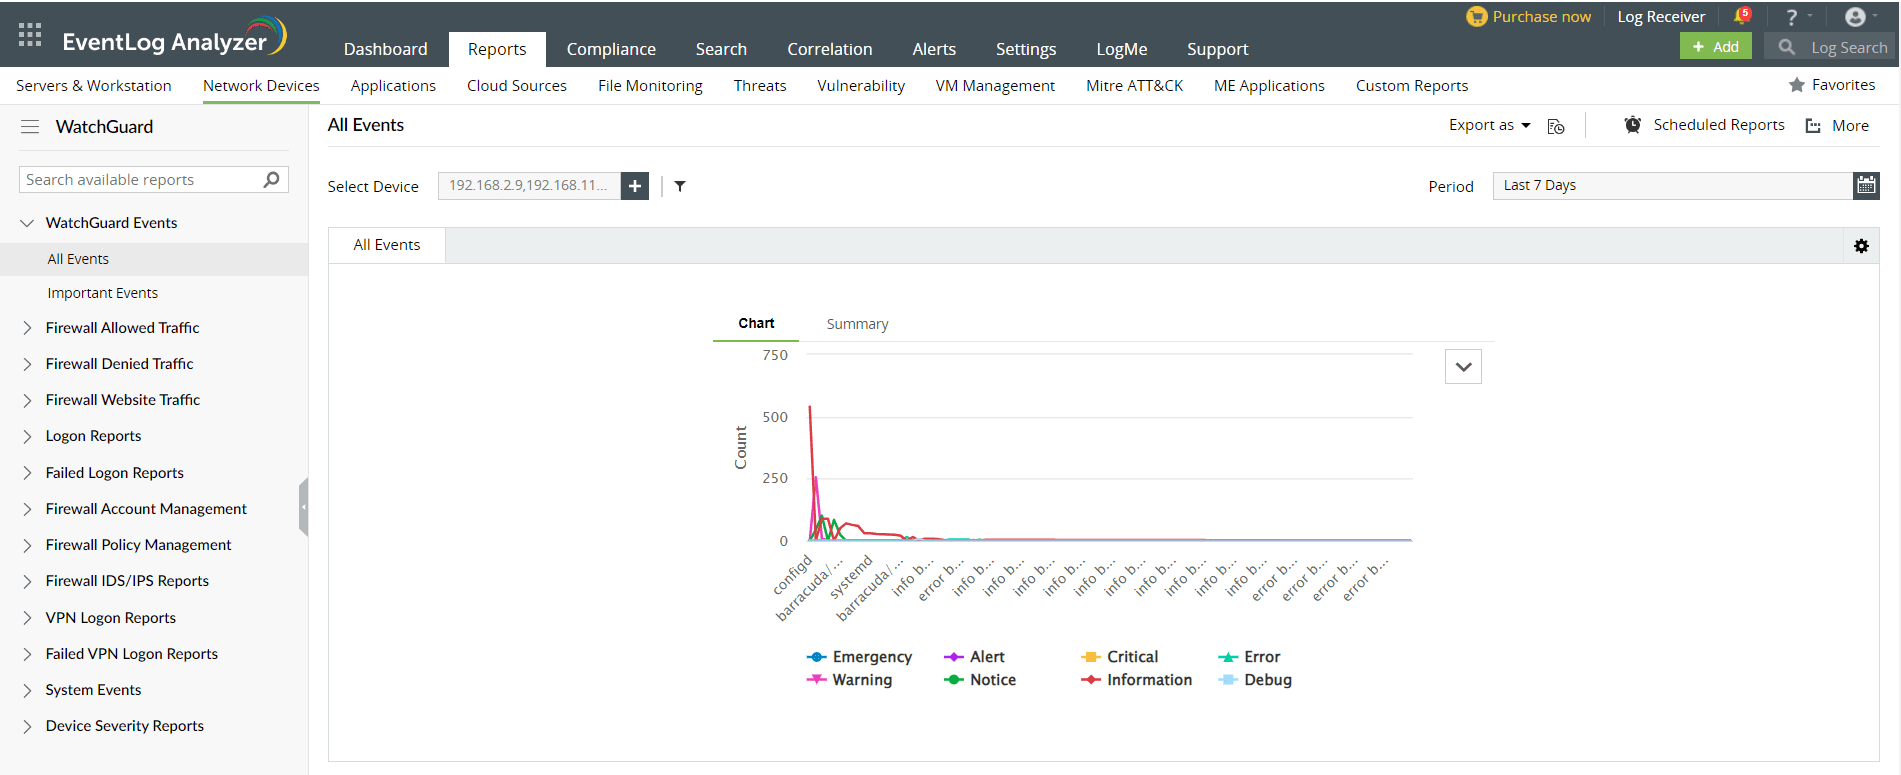The width and height of the screenshot is (1901, 775).
Task: Click the export history icon beside Export as
Action: (1556, 126)
